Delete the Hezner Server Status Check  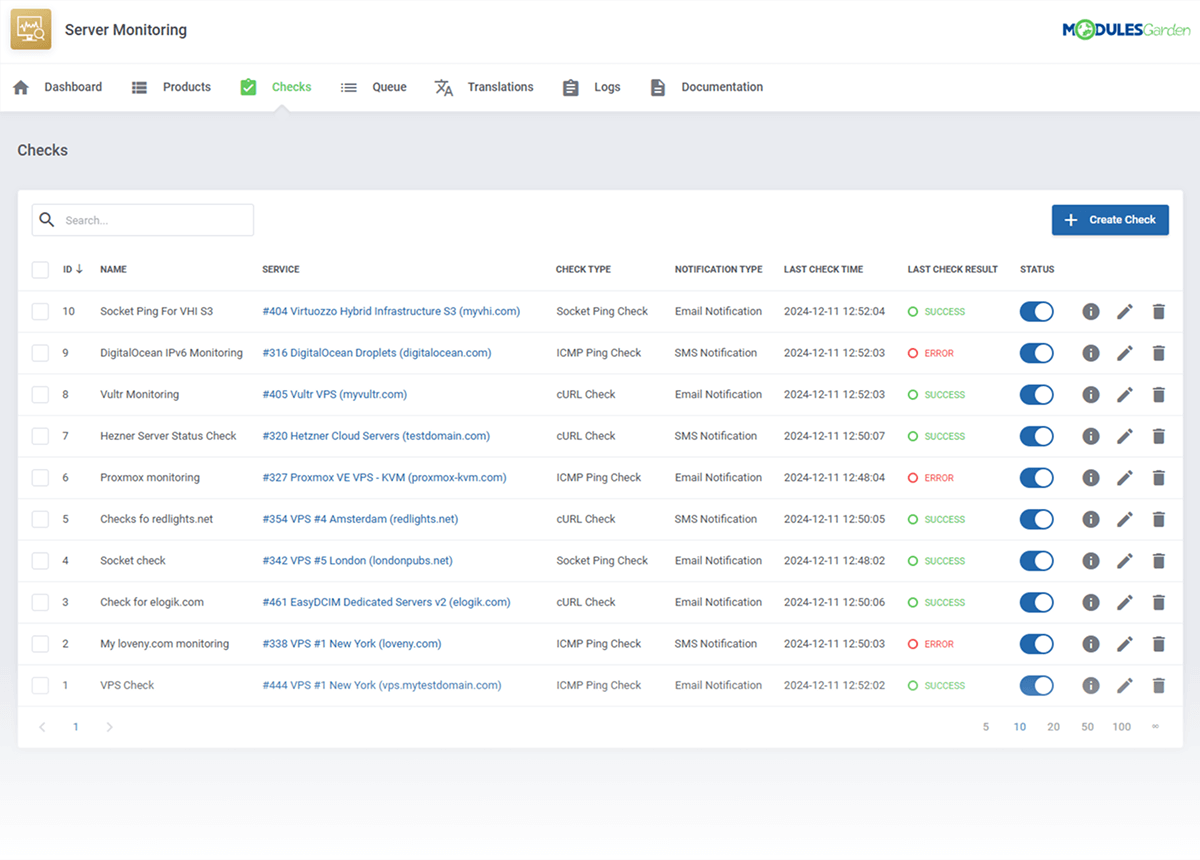coord(1159,436)
